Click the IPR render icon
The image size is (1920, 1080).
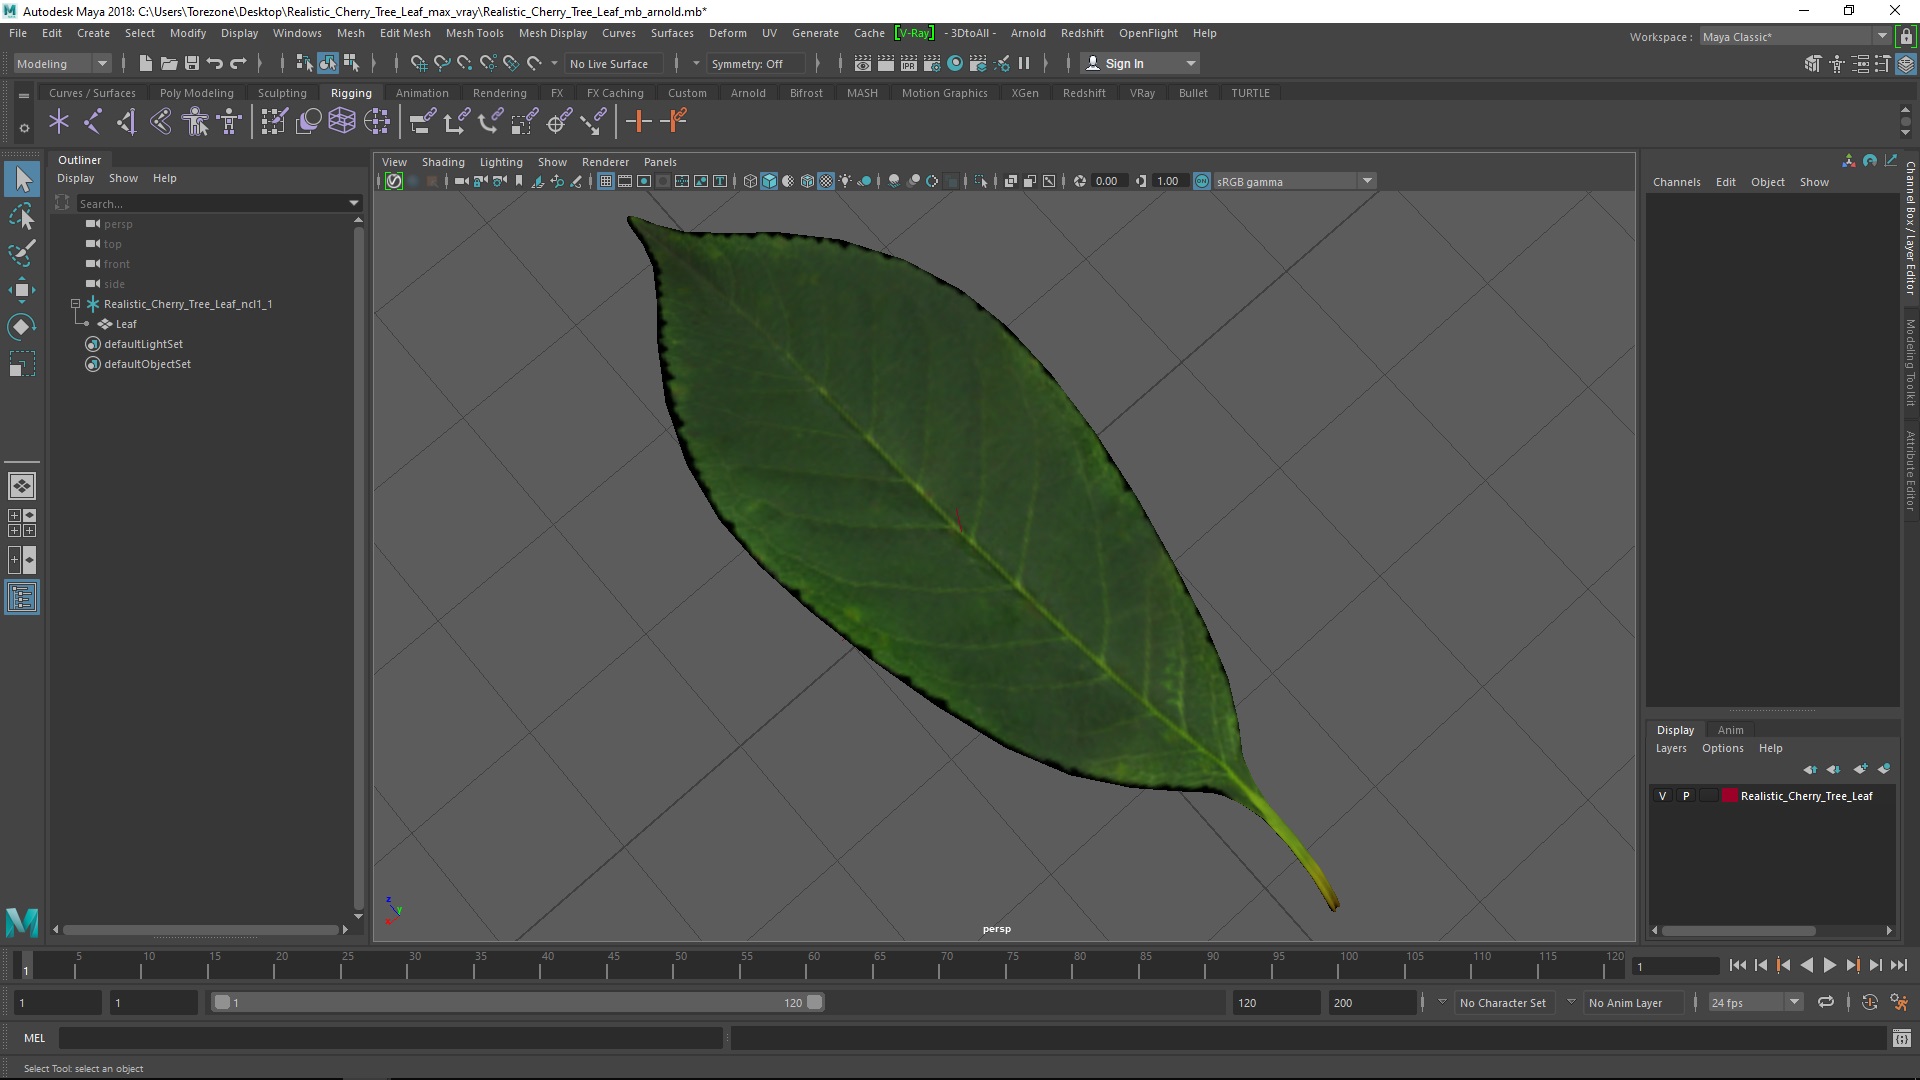point(908,63)
